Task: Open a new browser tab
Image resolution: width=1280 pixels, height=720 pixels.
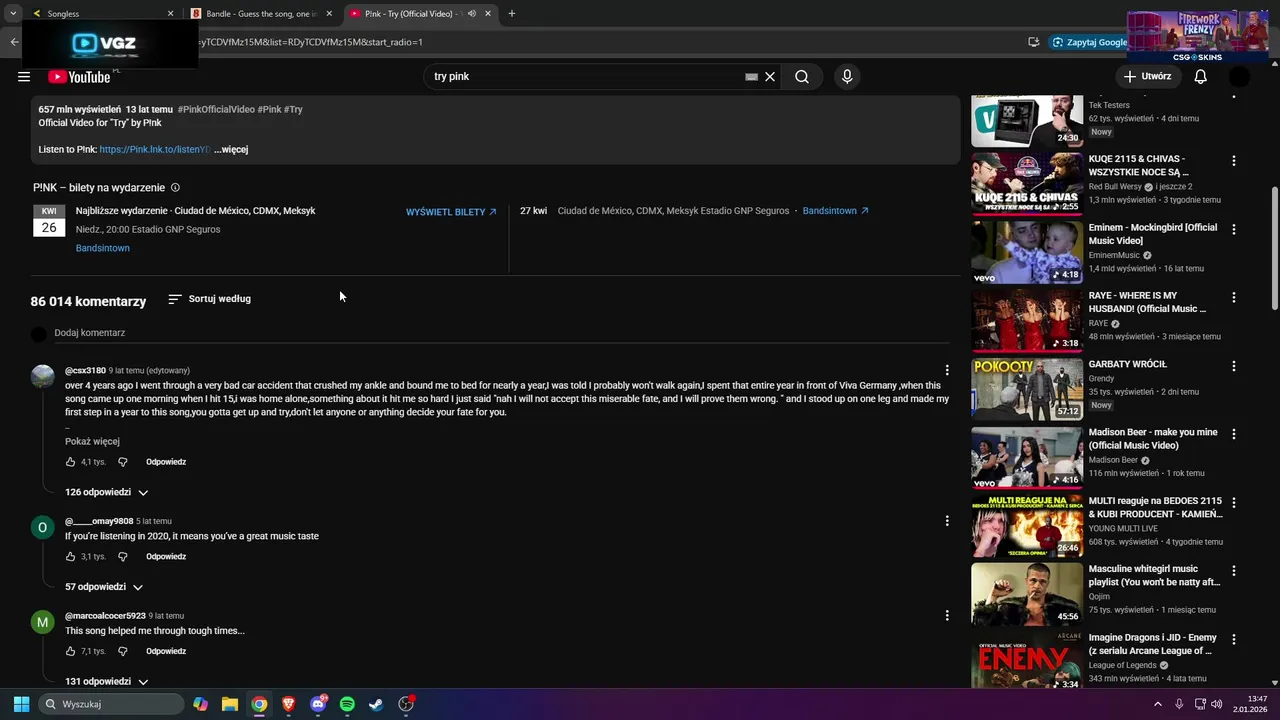Action: pos(512,14)
